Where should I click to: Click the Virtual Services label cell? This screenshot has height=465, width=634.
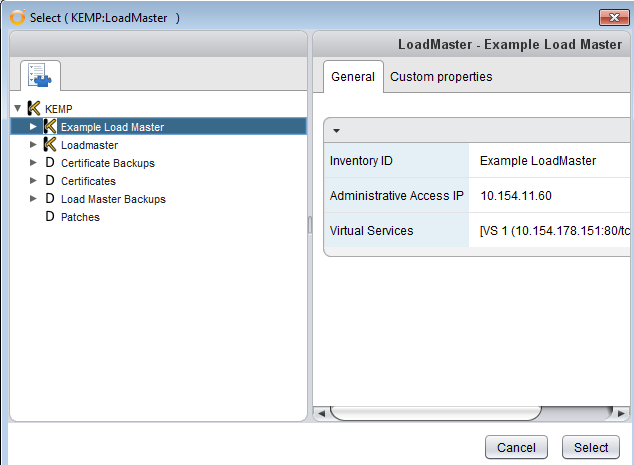[x=397, y=230]
